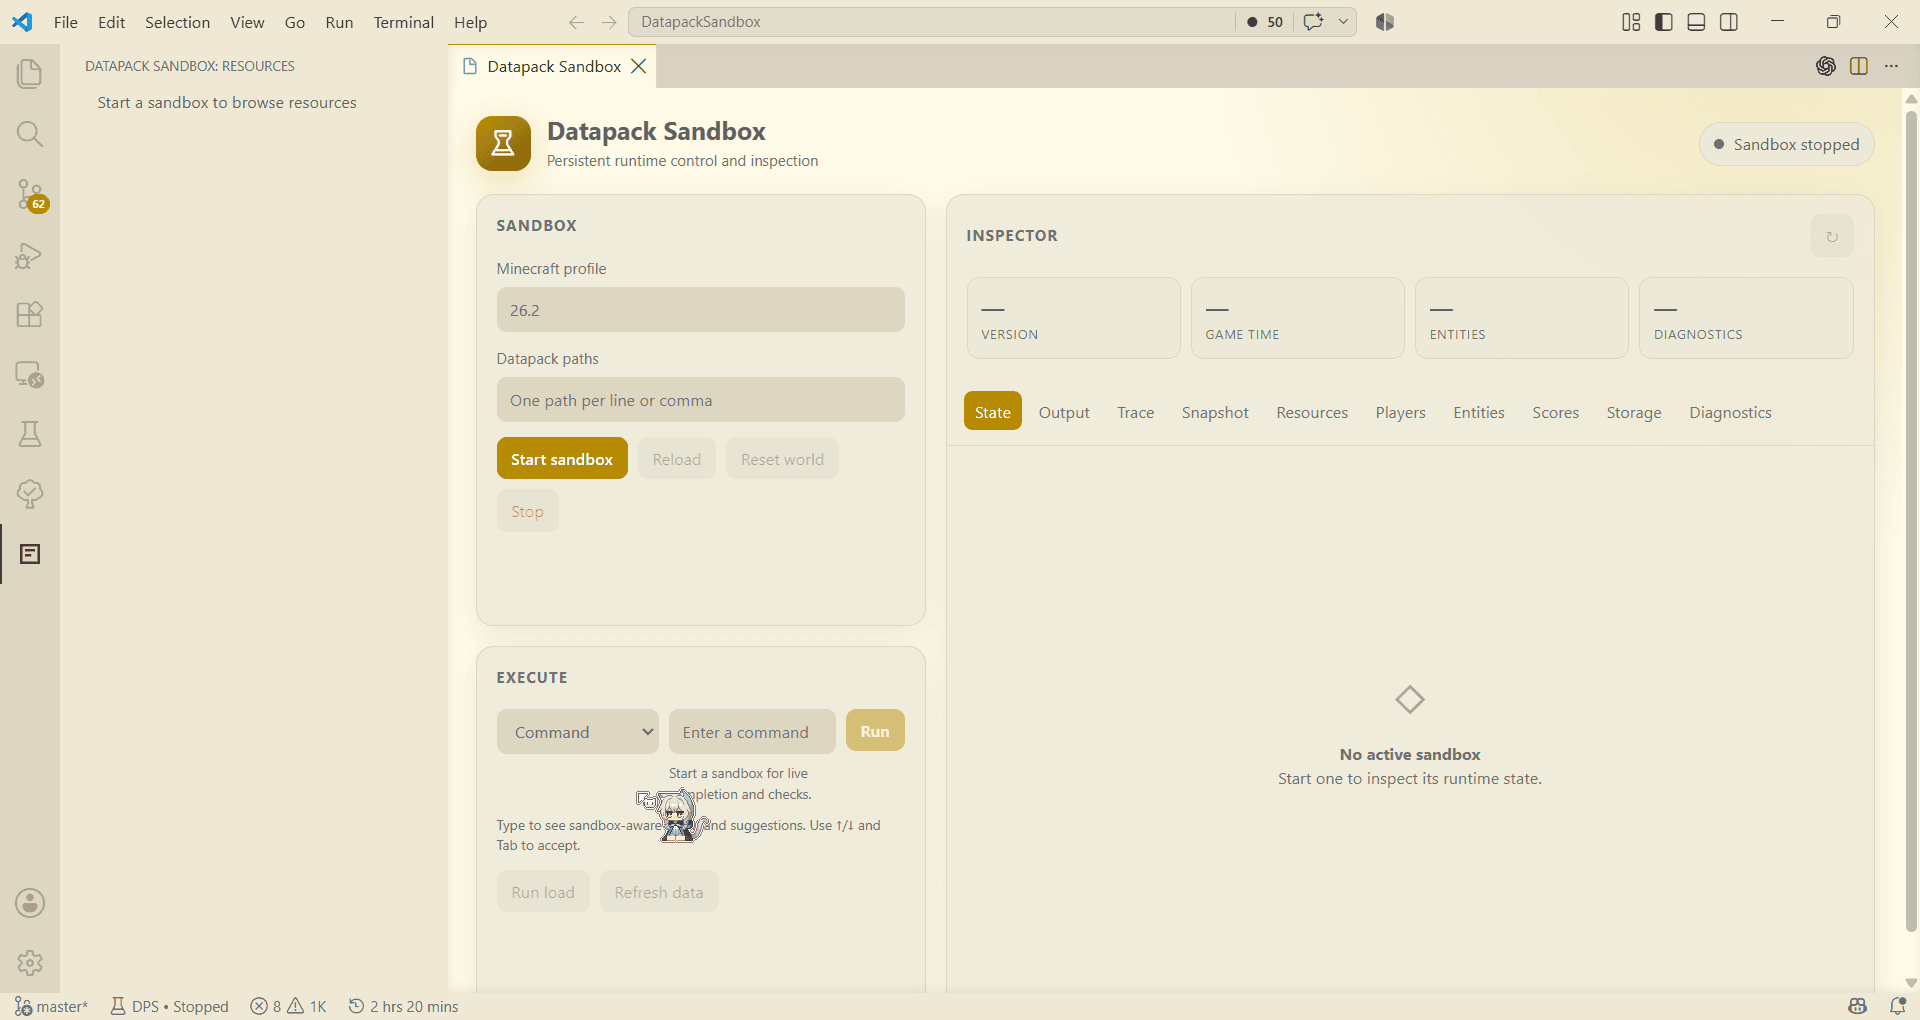Screen dimensions: 1920x1020
Task: Go back with the navigation arrow
Action: pos(576,22)
